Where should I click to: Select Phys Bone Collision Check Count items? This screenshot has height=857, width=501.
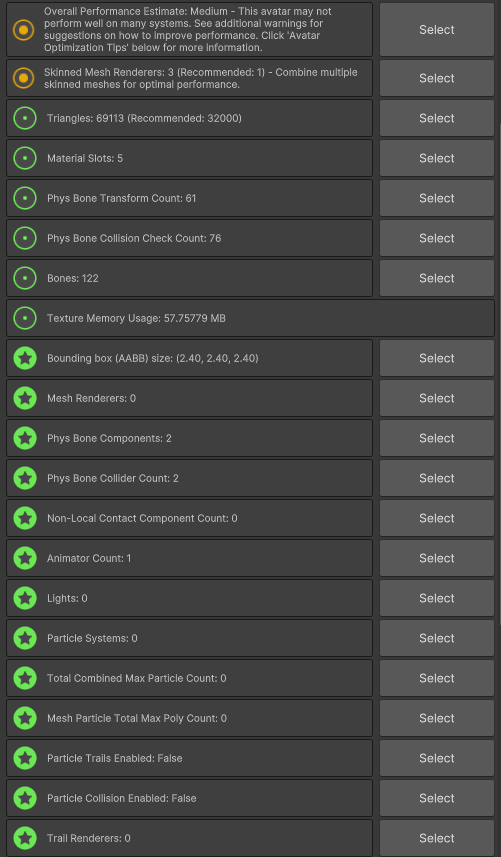pos(437,238)
